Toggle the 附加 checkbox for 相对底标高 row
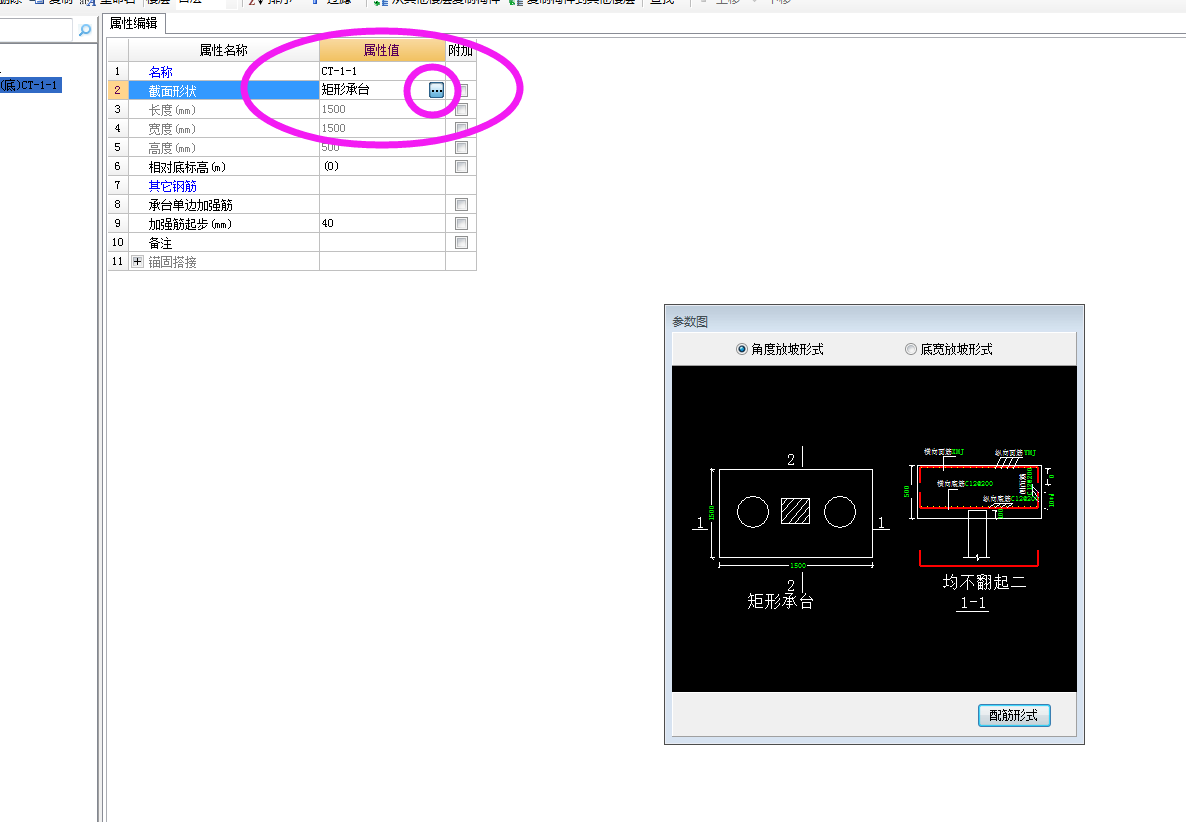Screen dimensions: 1186x822 (461, 166)
